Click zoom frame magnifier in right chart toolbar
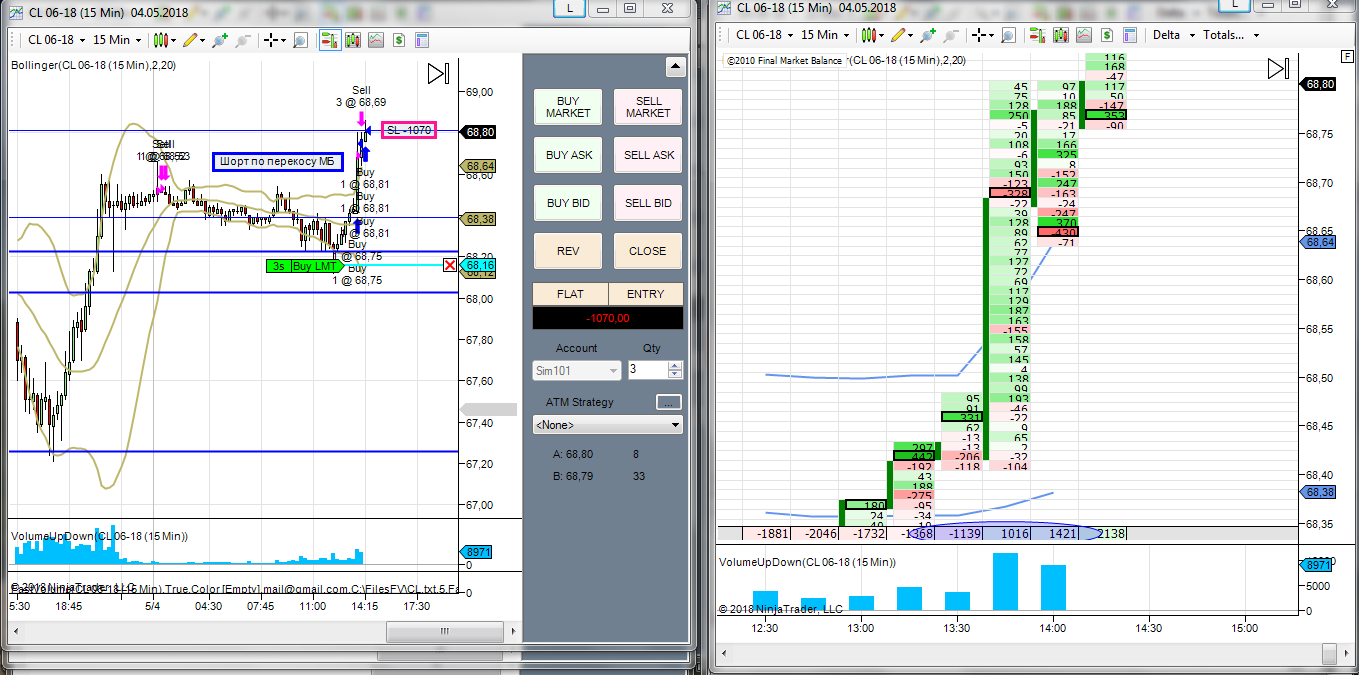1359x675 pixels. (x=1008, y=35)
